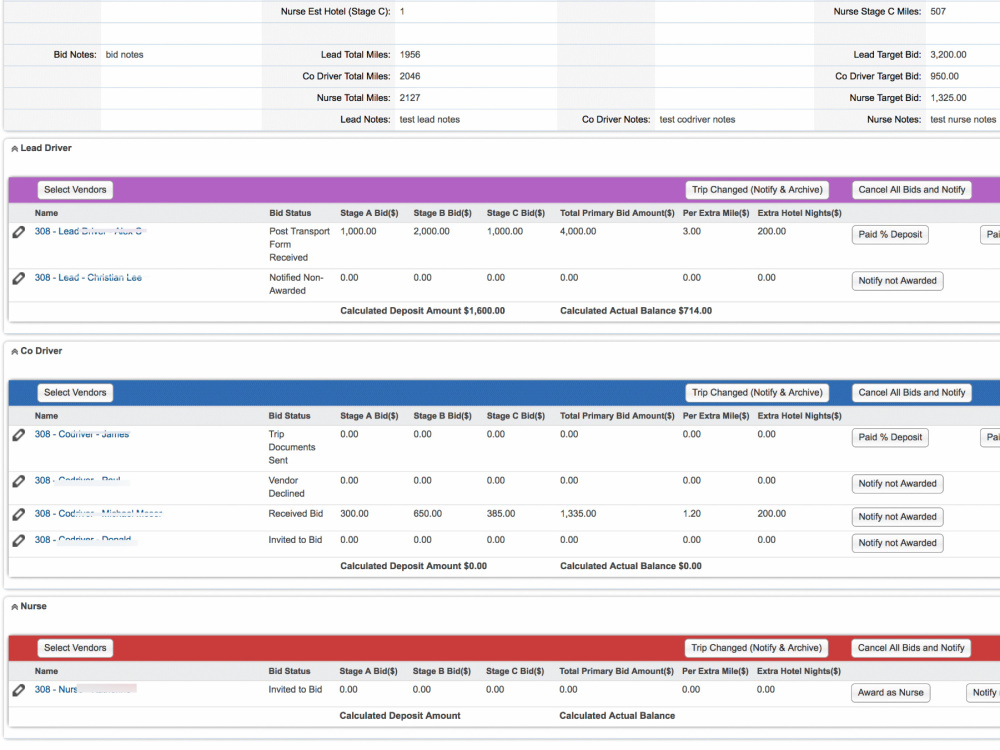The height and width of the screenshot is (750, 1000).
Task: Trip Changed (Notify & Archive) for Co Driver
Action: [x=757, y=393]
